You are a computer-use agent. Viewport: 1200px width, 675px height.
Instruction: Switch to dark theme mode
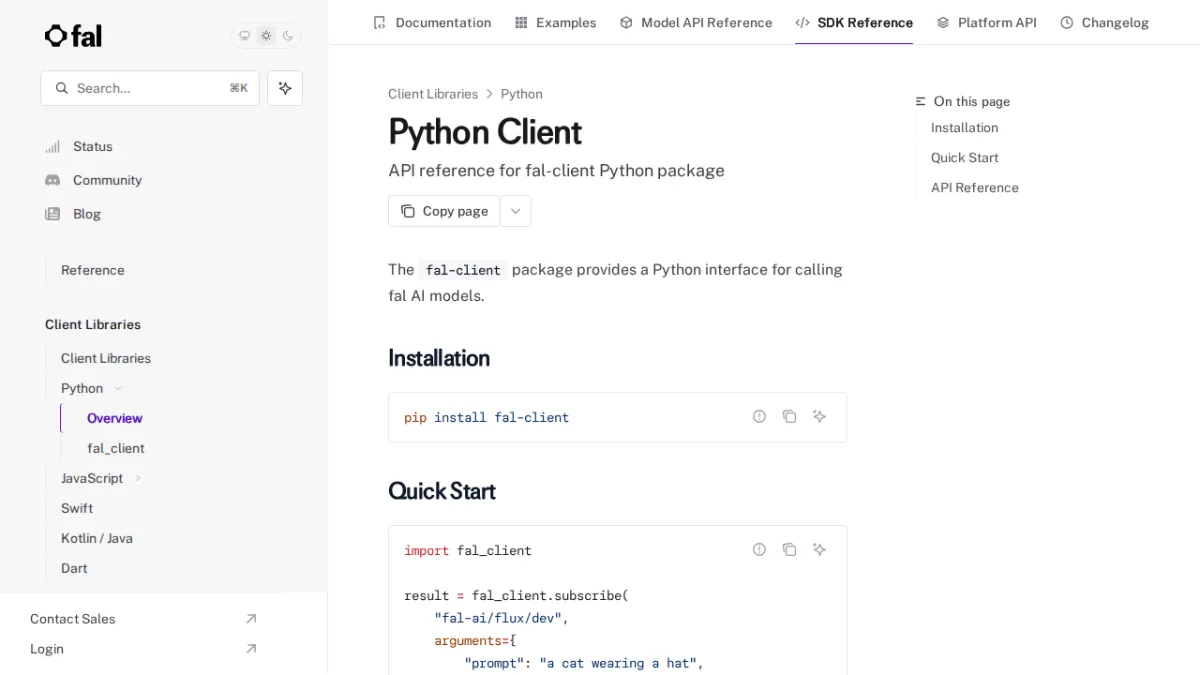pos(288,36)
